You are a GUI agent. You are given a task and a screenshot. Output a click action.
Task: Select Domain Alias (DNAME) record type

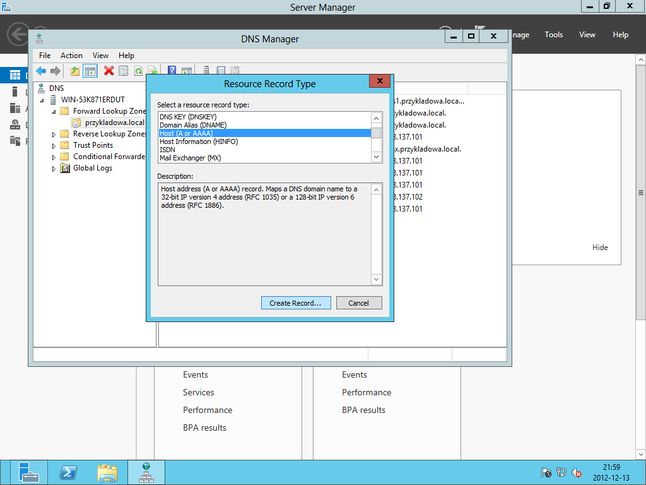pos(264,125)
